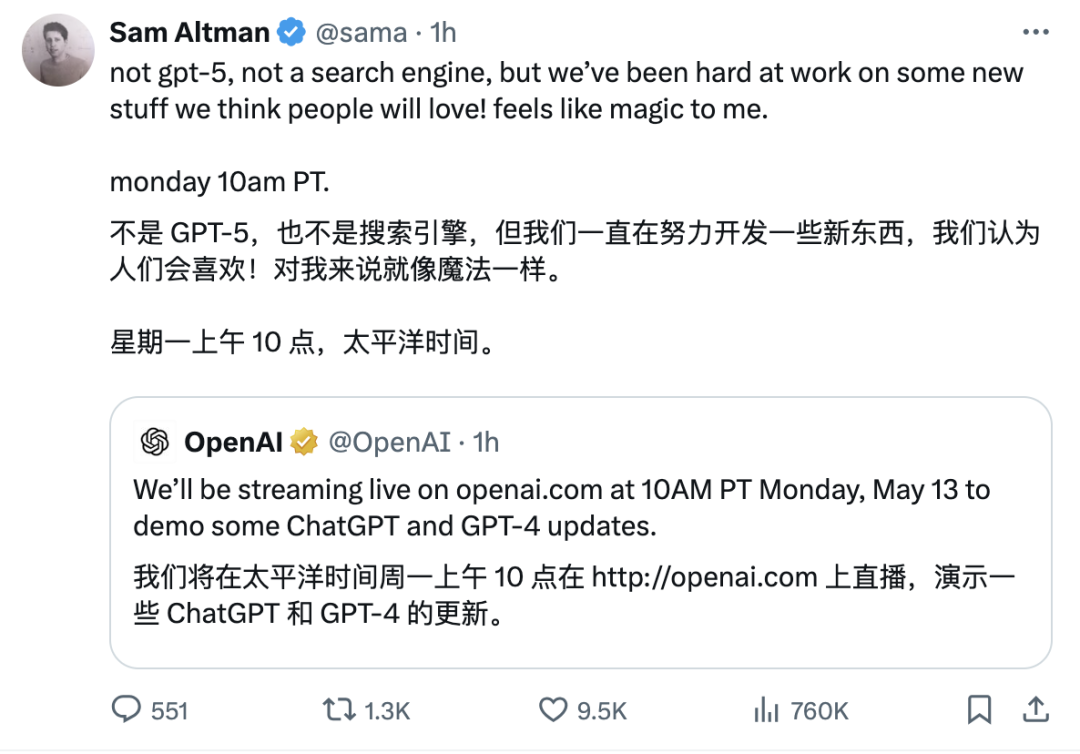Click Sam Altman's blue verified badge
The height and width of the screenshot is (754, 1080).
291,33
